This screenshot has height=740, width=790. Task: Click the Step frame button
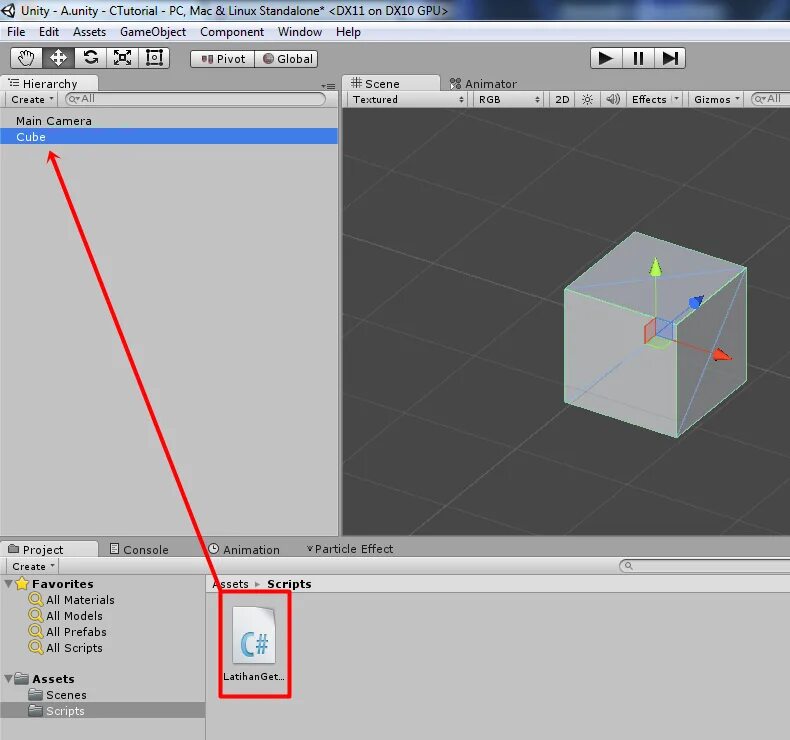coord(670,58)
